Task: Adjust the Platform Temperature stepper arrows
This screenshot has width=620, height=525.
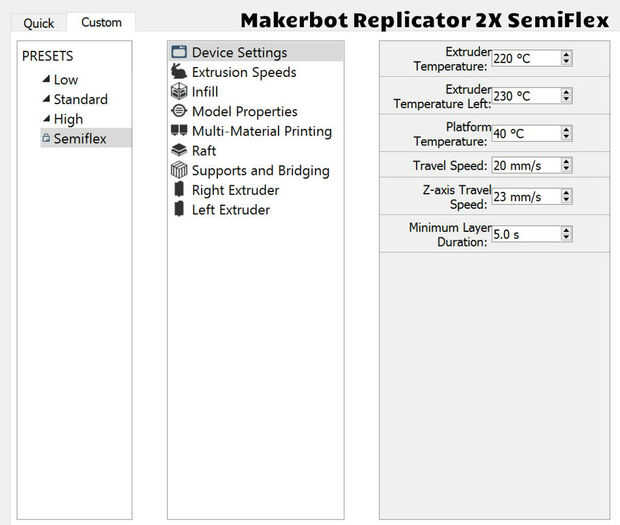Action: [567, 133]
